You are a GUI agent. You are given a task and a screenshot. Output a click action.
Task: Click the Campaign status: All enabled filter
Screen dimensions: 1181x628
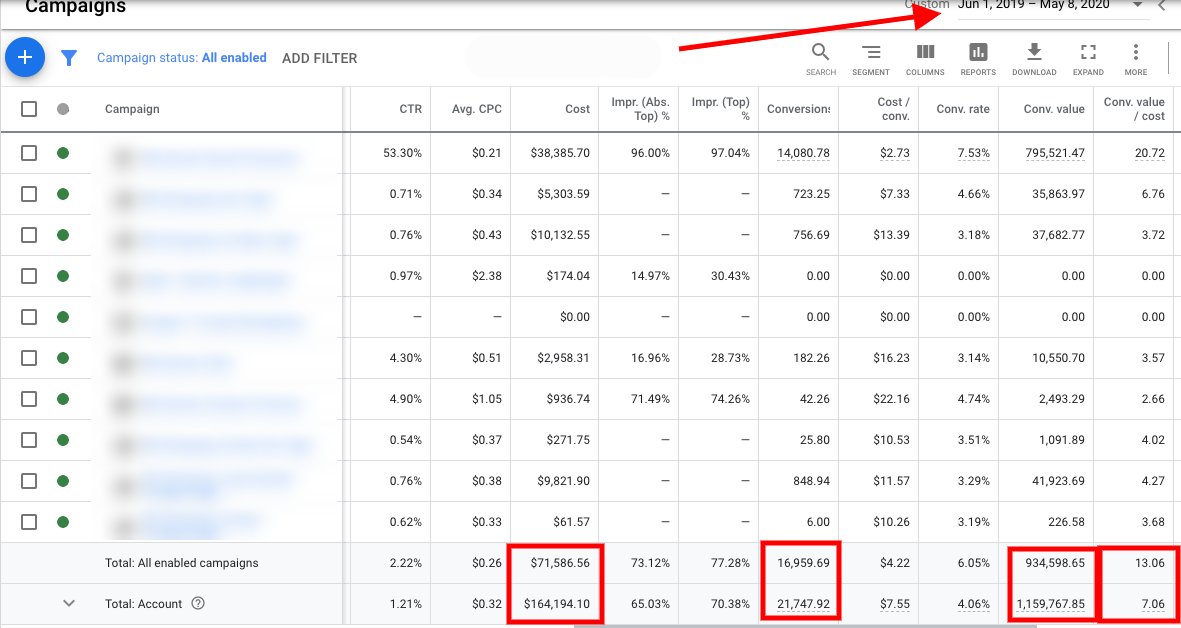point(181,58)
